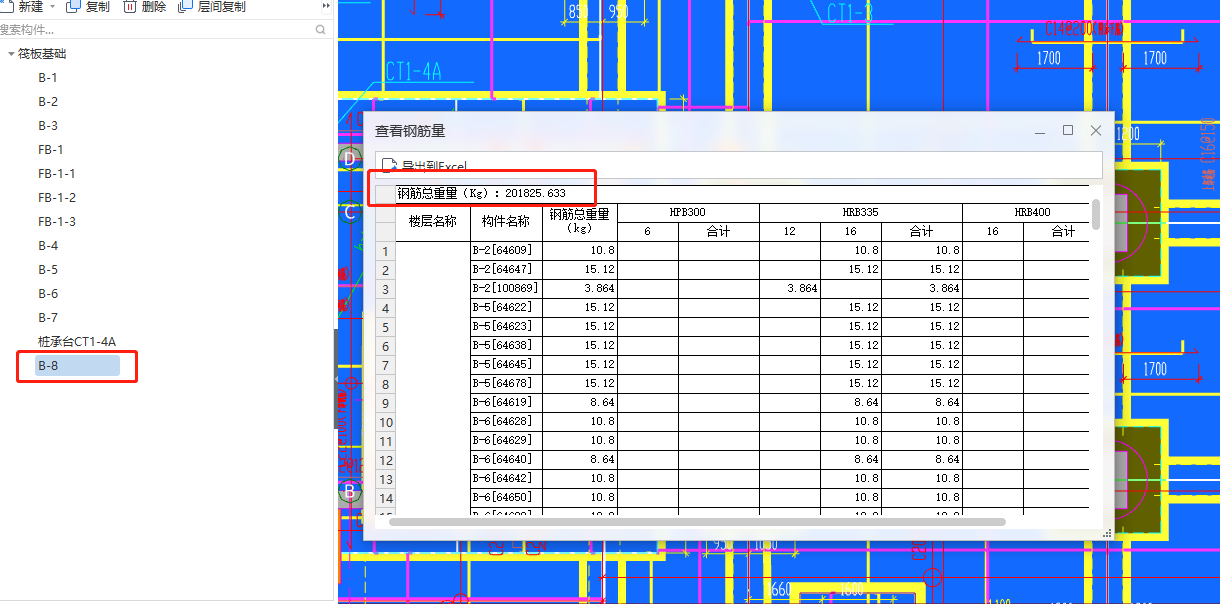
Task: Click the 合计 sub-header under HPB300
Action: click(x=719, y=232)
